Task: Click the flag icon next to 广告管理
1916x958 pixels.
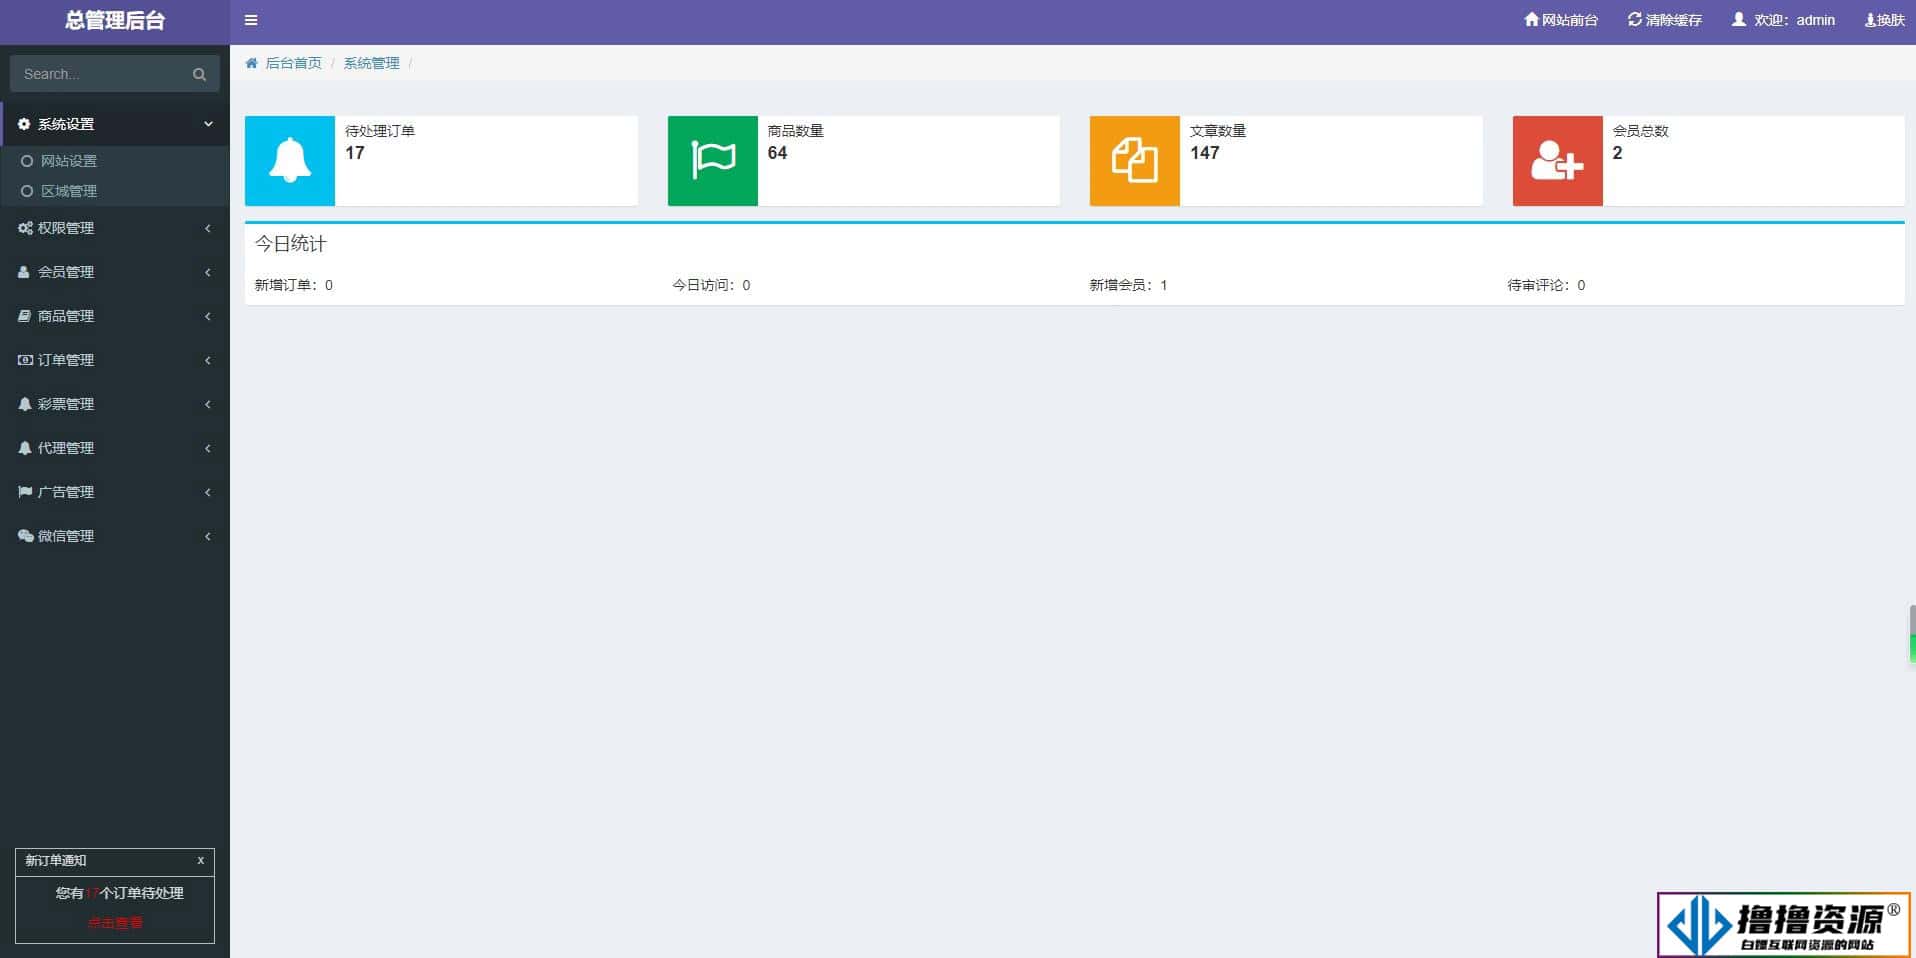Action: [x=25, y=492]
